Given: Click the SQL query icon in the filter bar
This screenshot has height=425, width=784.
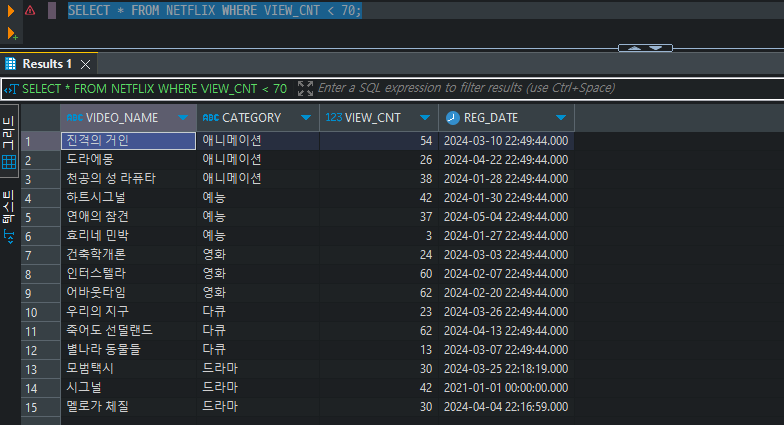Looking at the screenshot, I should coord(11,89).
